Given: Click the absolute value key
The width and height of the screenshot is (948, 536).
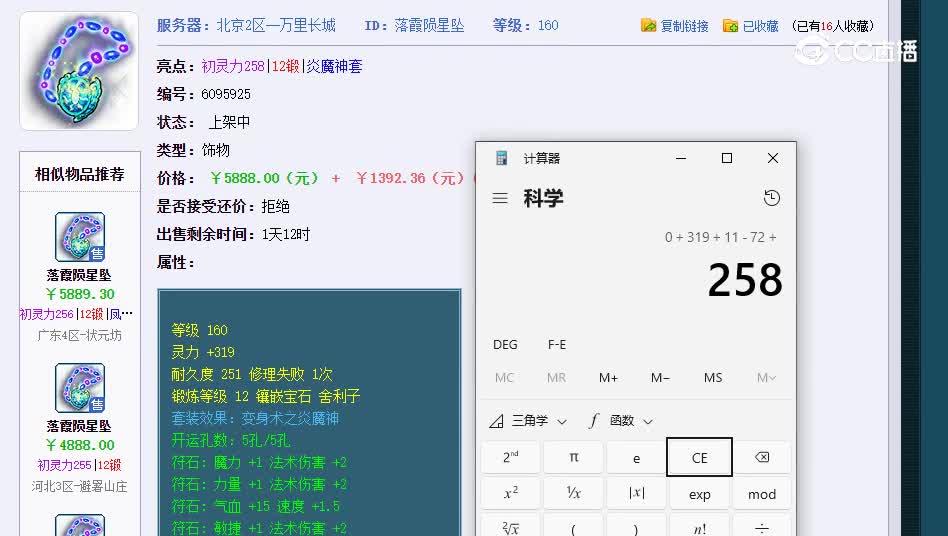Looking at the screenshot, I should [636, 494].
